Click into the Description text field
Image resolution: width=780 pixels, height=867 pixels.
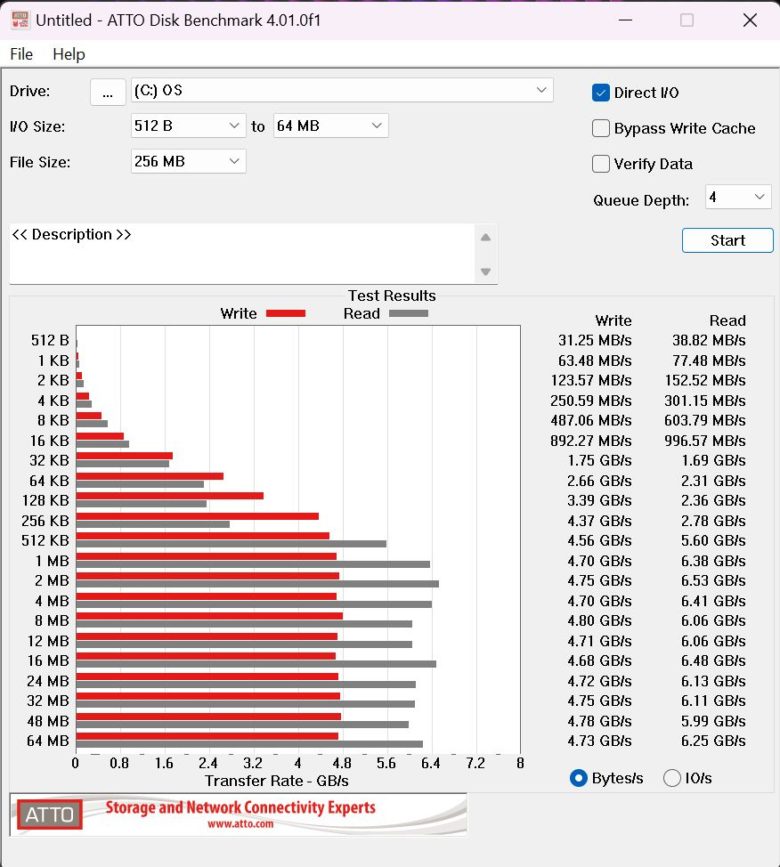[242, 254]
